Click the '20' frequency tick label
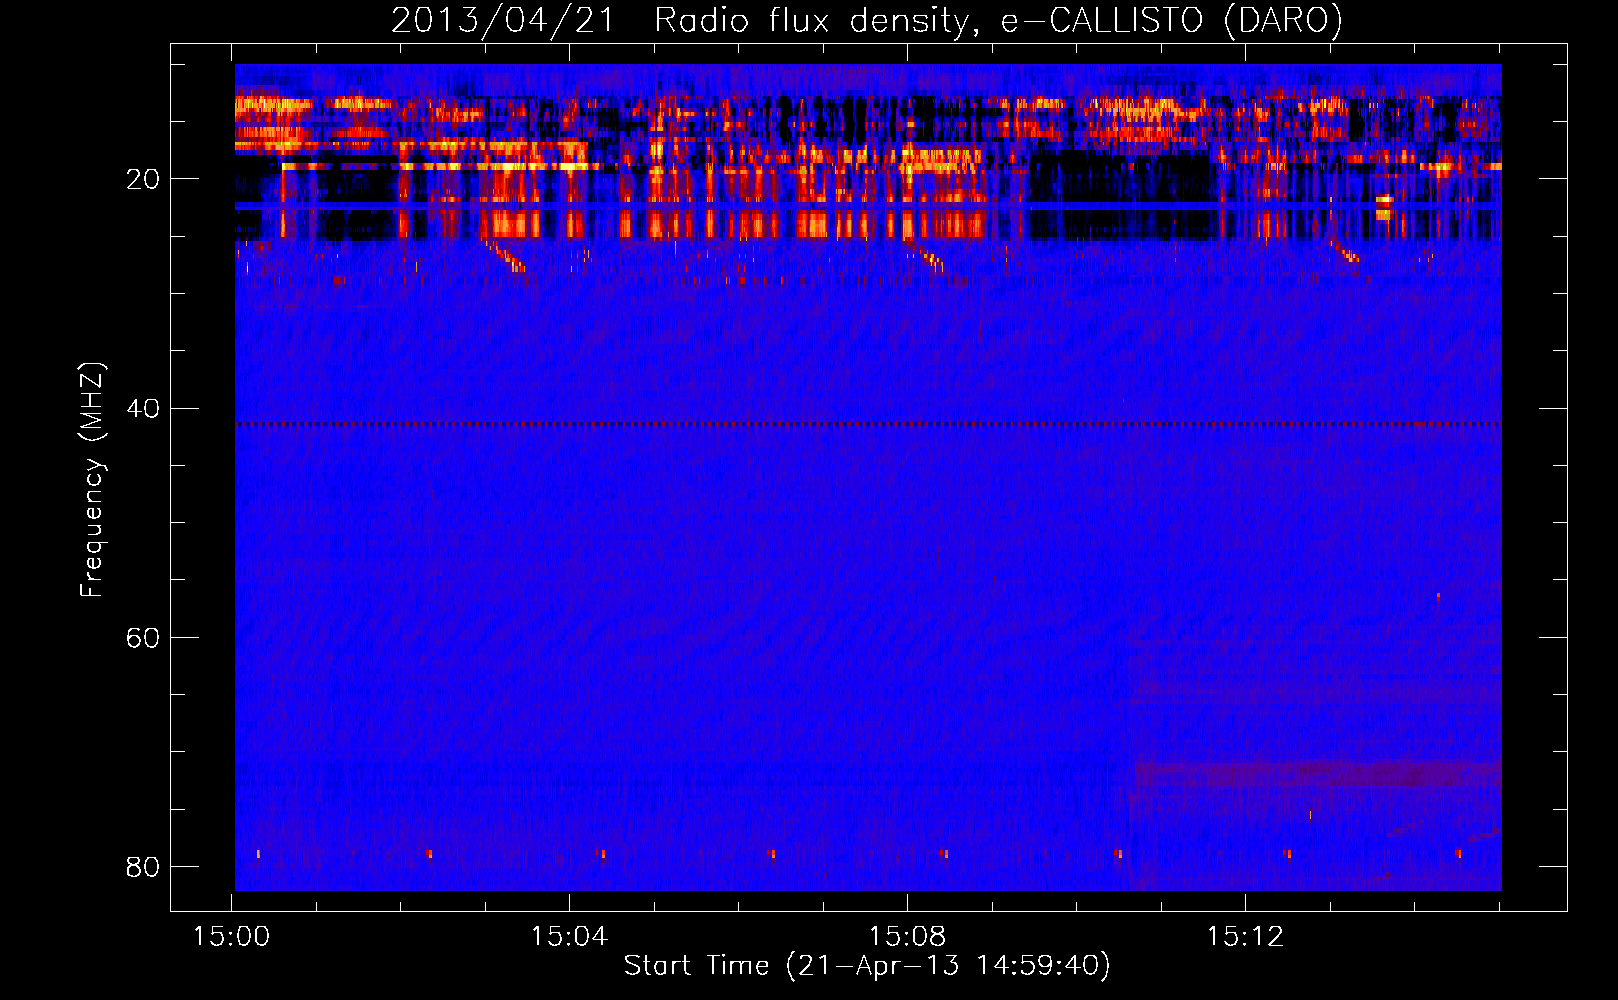 coord(143,179)
